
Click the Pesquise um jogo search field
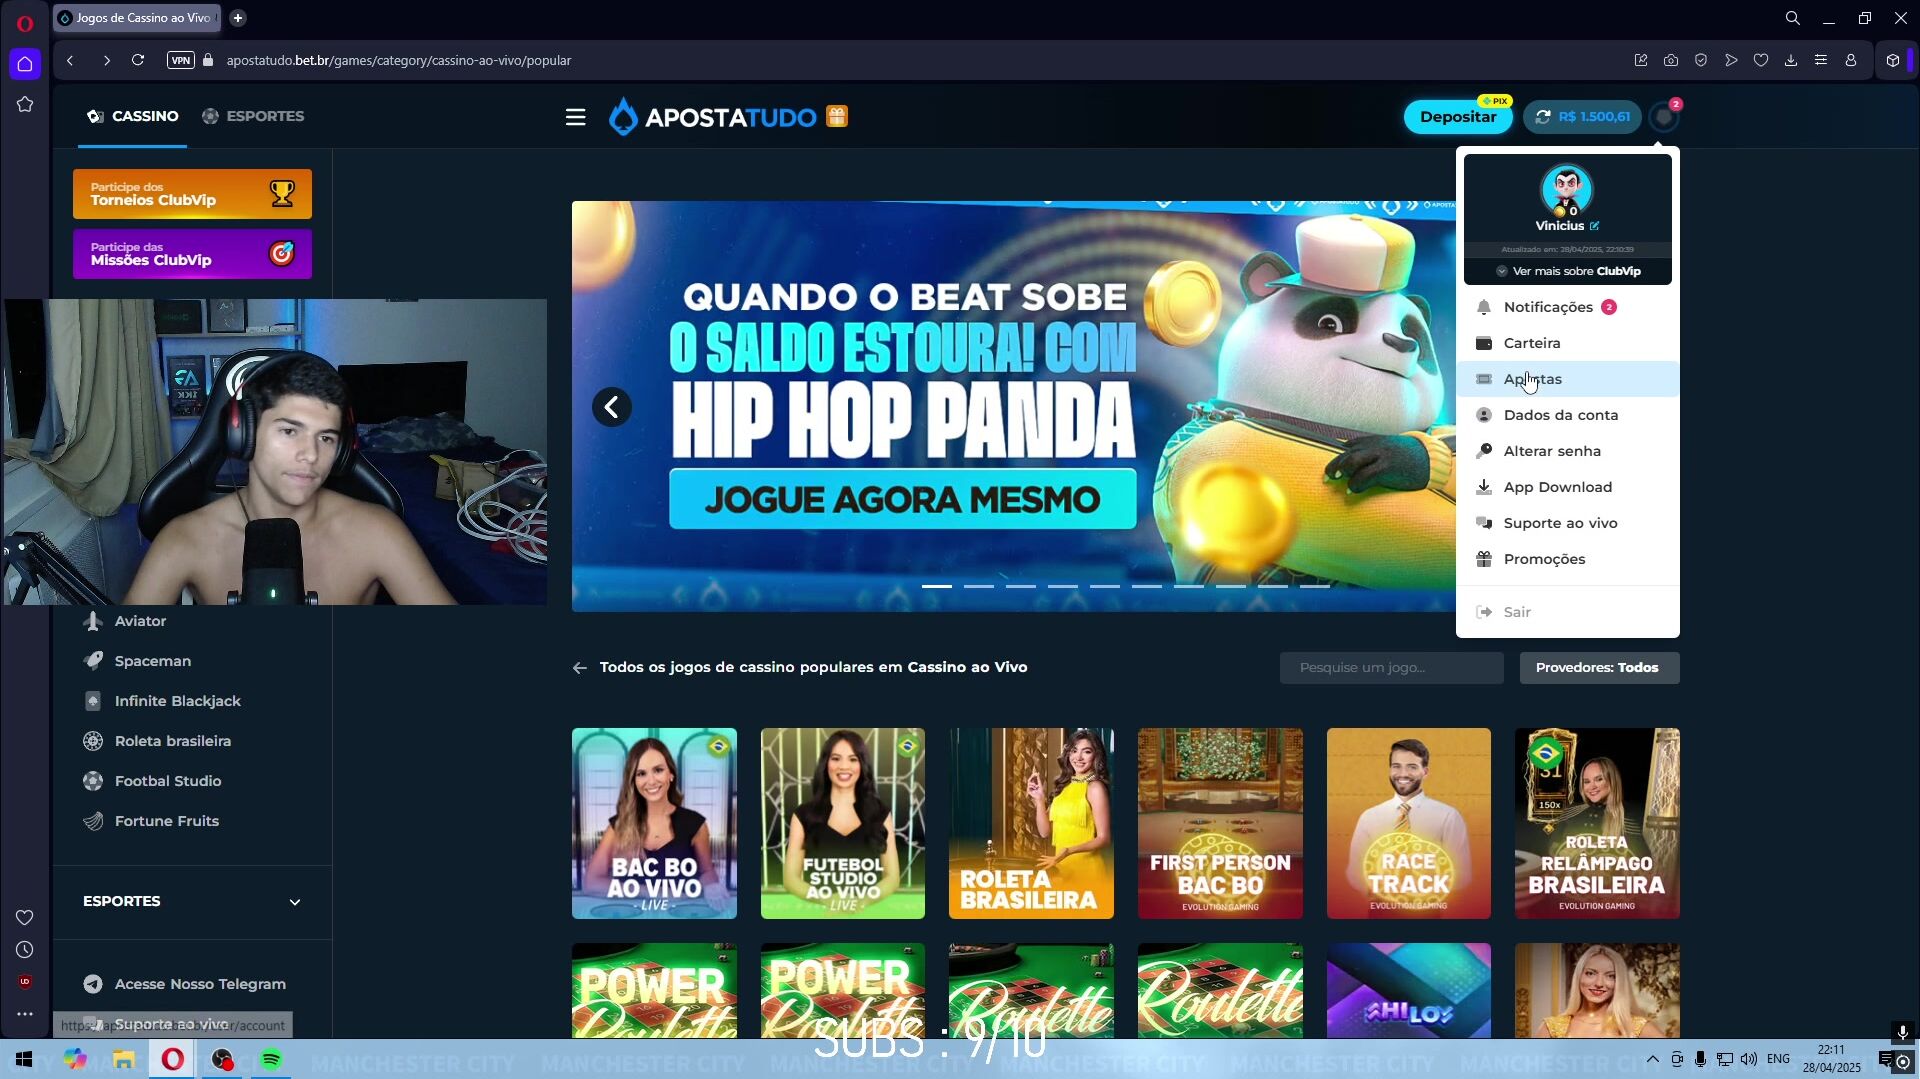tap(1391, 668)
